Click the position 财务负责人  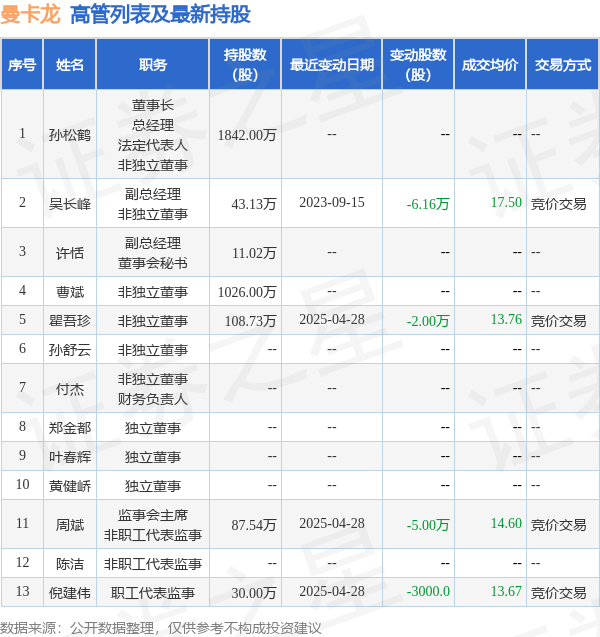[x=153, y=399]
